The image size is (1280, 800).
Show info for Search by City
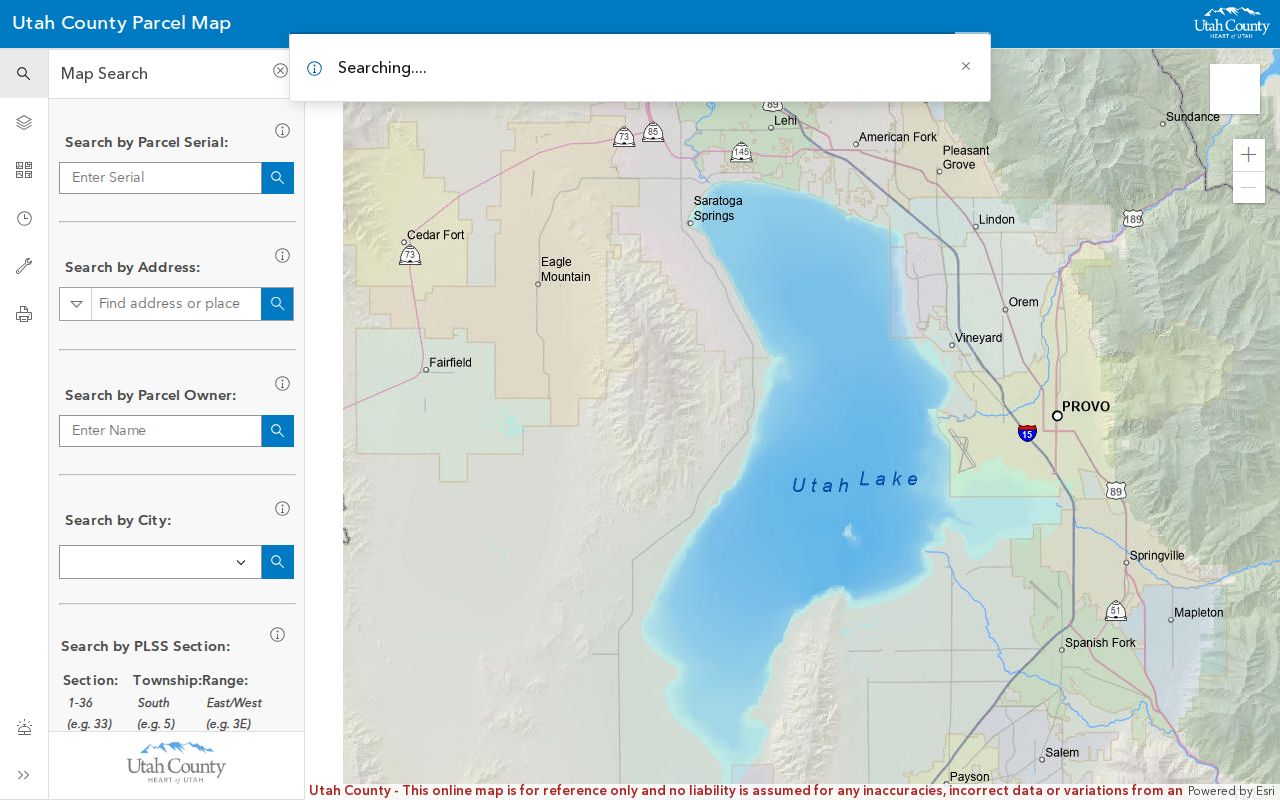[282, 509]
